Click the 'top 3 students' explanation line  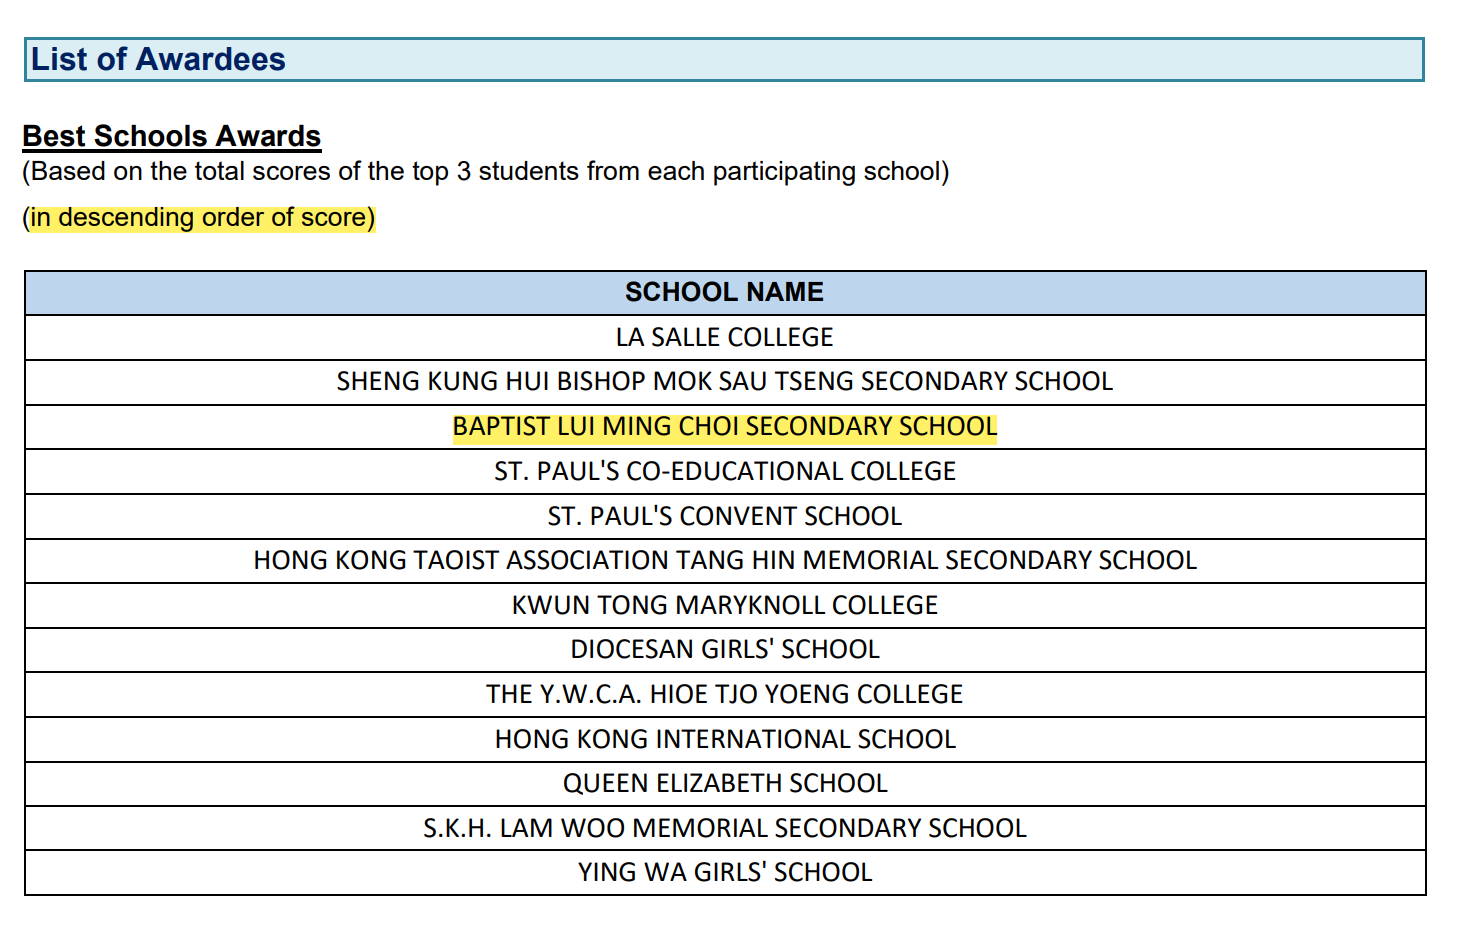486,172
